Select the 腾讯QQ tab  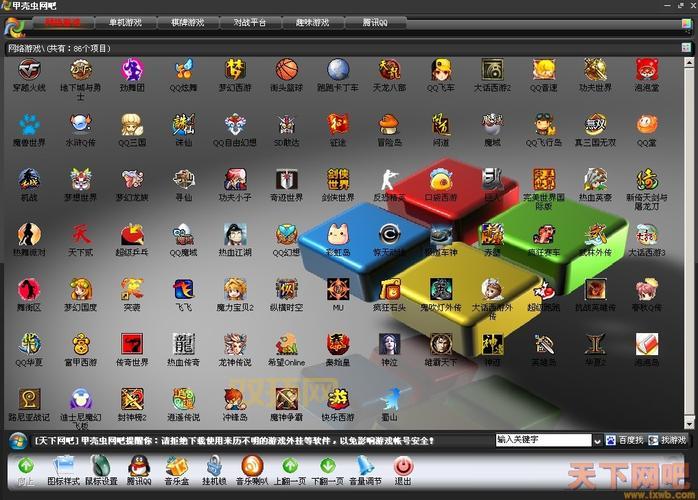pyautogui.click(x=374, y=21)
